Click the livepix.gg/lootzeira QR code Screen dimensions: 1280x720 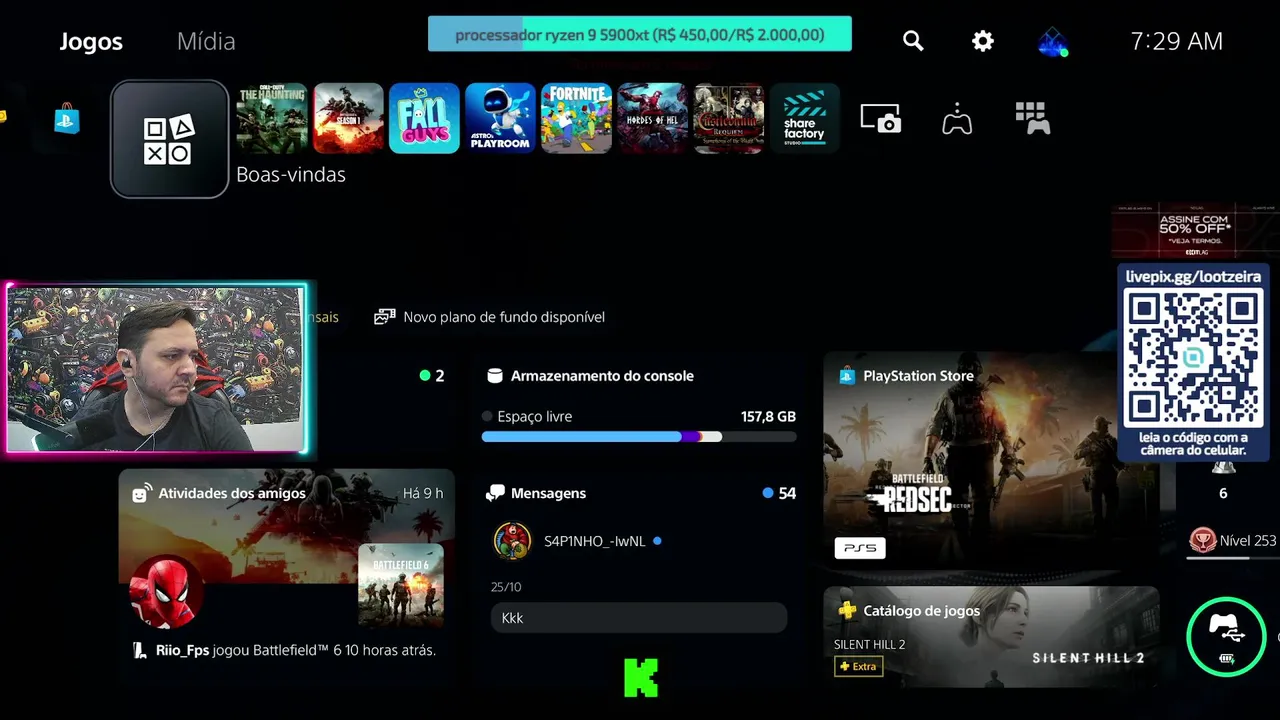[1193, 358]
